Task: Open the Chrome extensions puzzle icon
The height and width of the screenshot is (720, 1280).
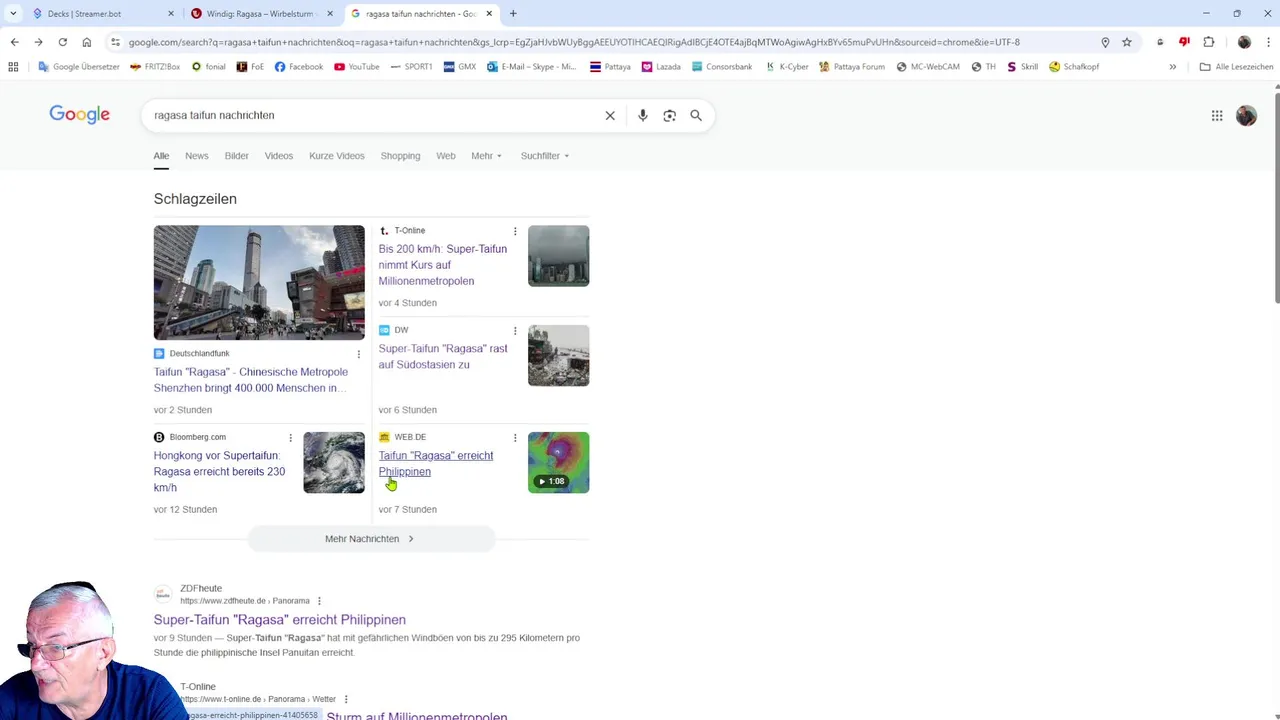Action: point(1209,42)
